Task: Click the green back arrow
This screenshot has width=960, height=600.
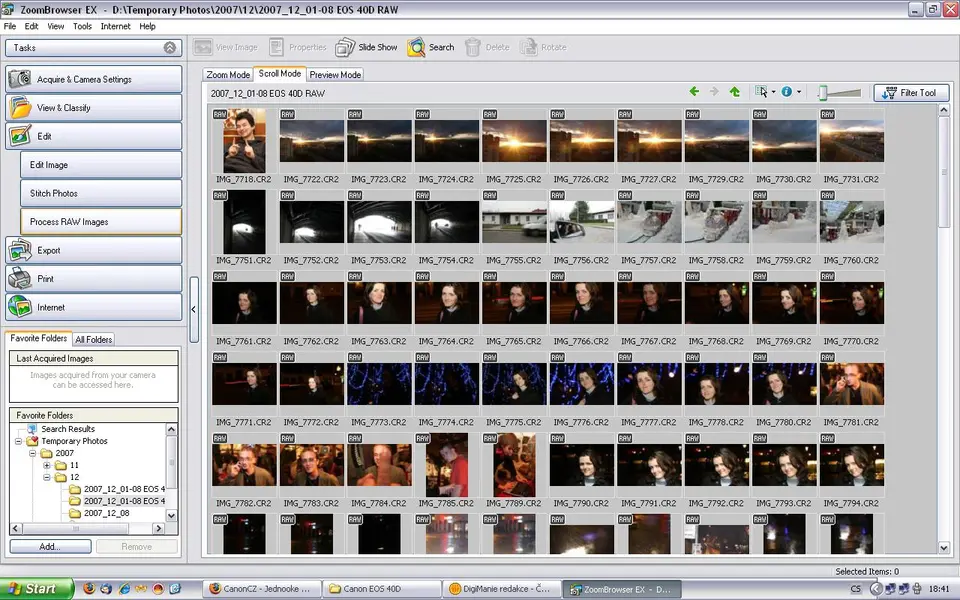Action: point(694,92)
